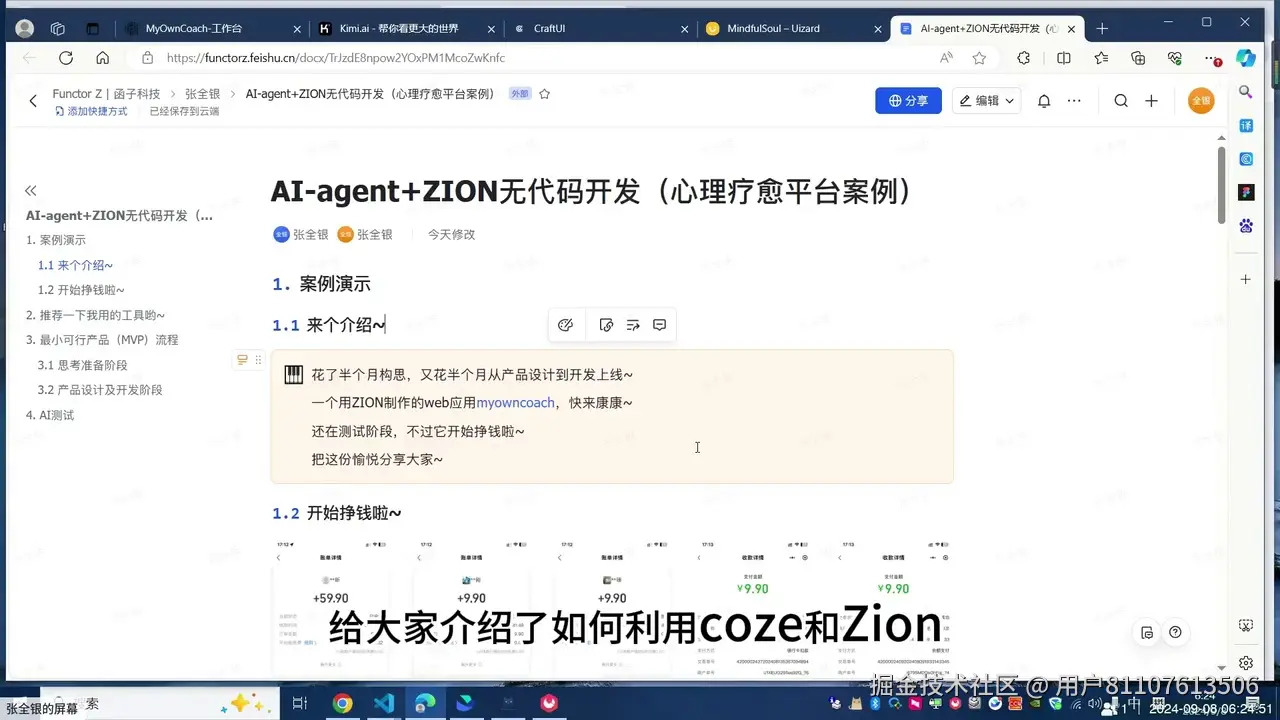Open Chrome from Windows taskbar
This screenshot has width=1280, height=720.
[x=342, y=703]
